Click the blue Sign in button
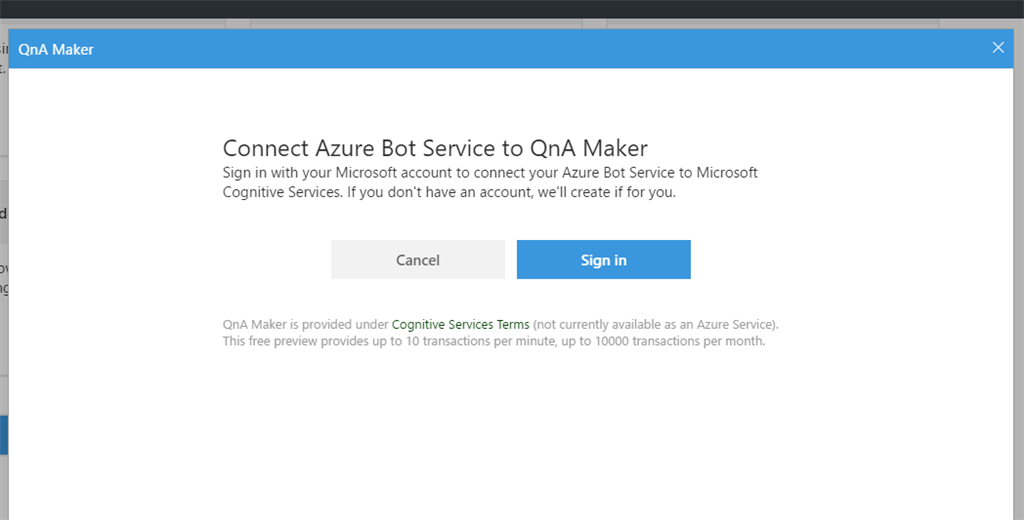 click(603, 260)
